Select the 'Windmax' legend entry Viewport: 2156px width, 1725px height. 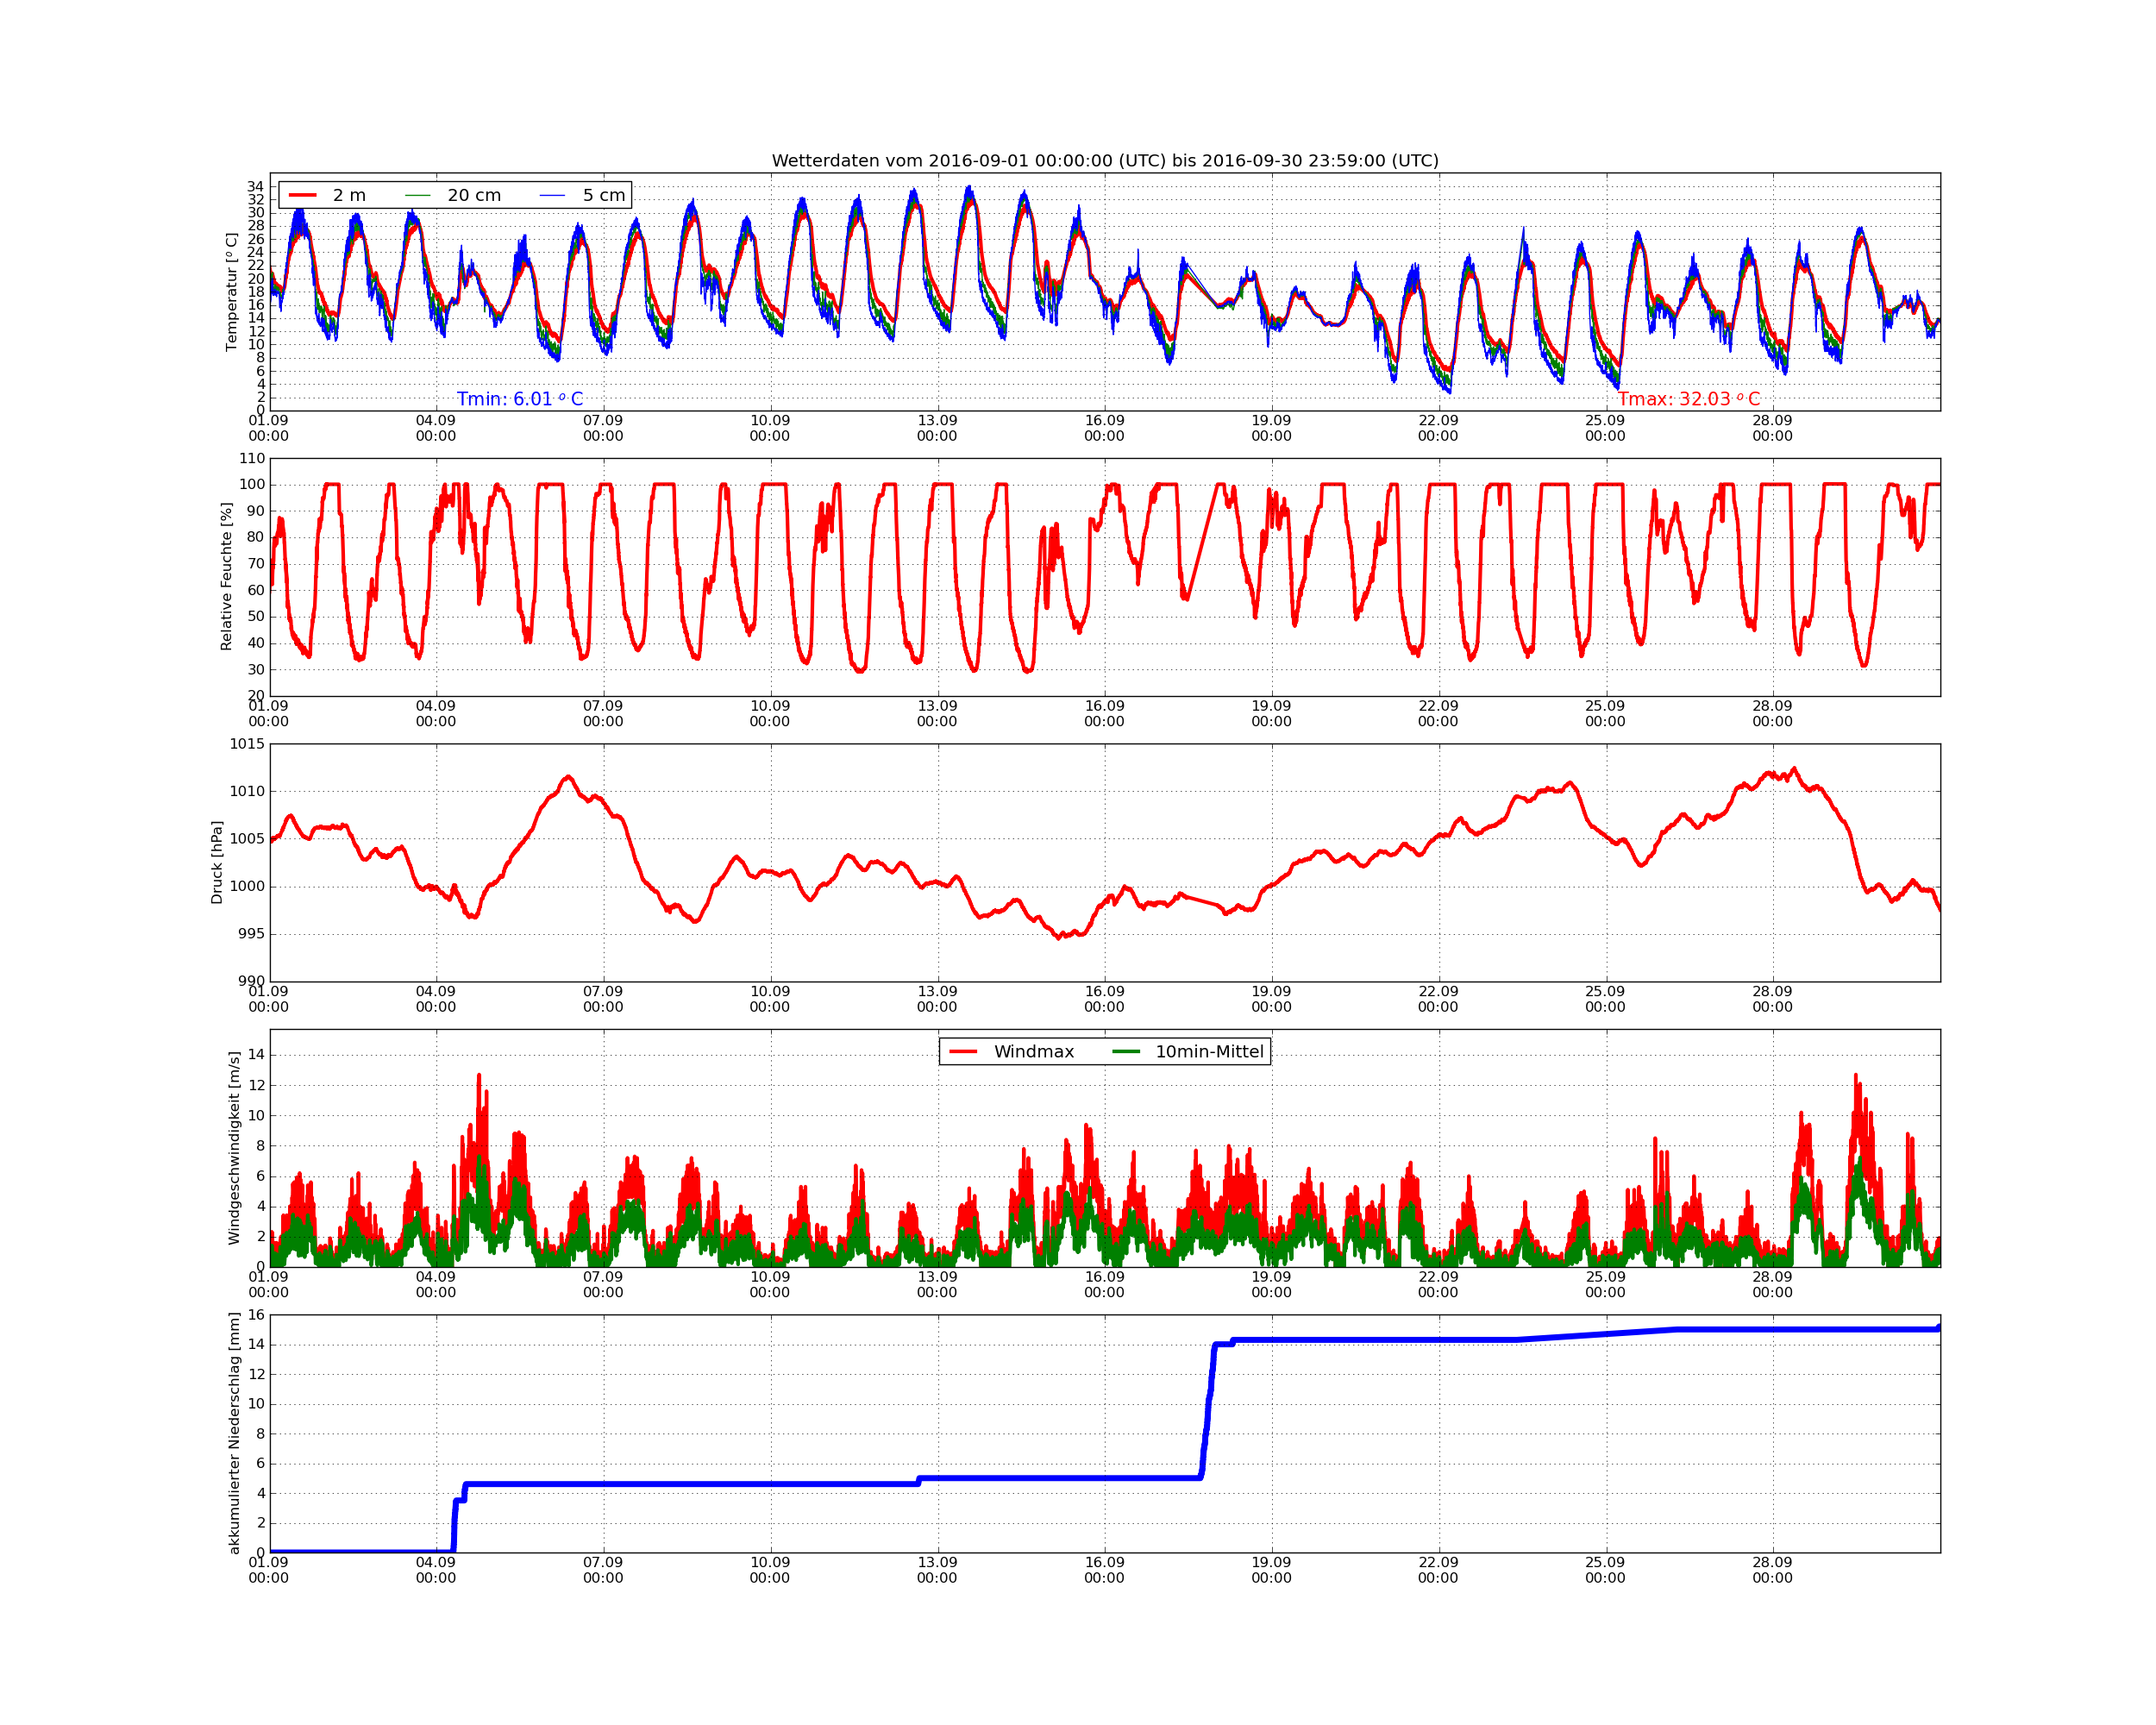(1034, 1052)
